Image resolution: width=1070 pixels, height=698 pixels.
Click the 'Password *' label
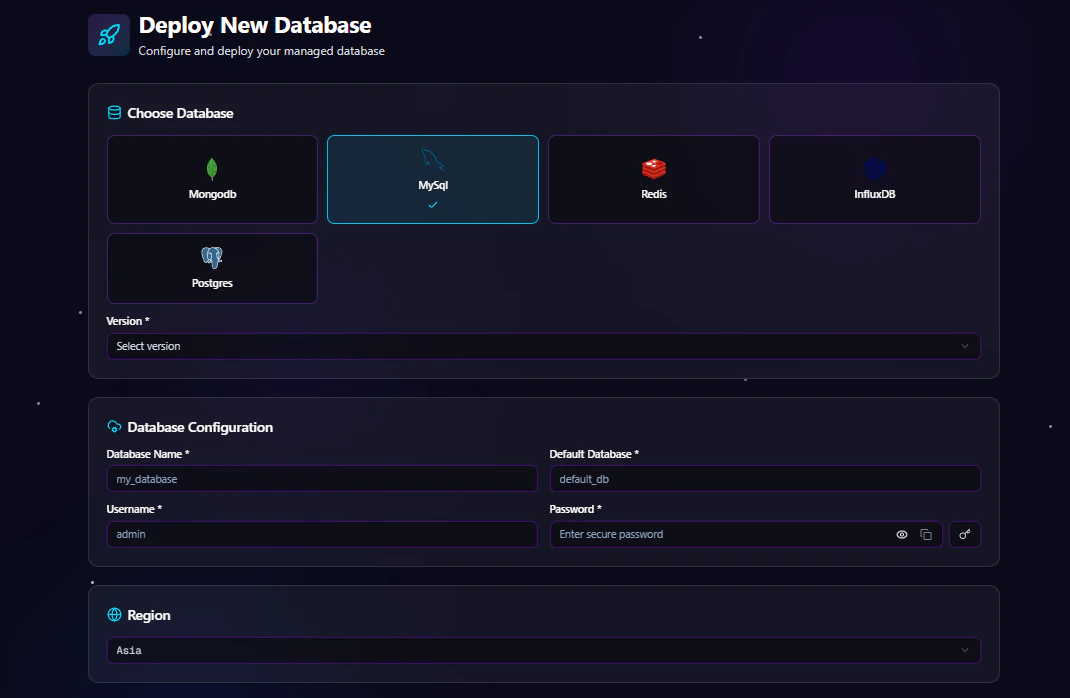(x=575, y=509)
